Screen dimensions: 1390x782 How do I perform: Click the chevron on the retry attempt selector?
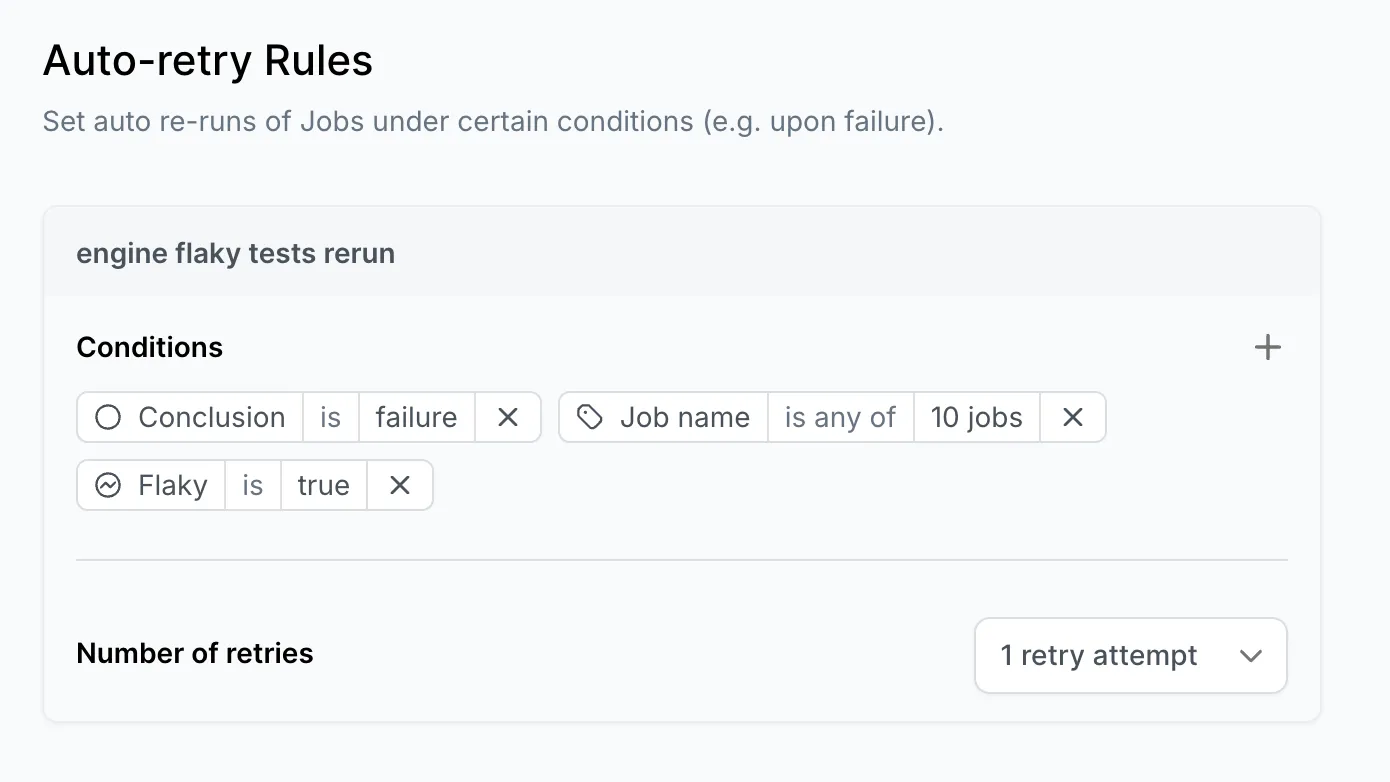tap(1250, 656)
